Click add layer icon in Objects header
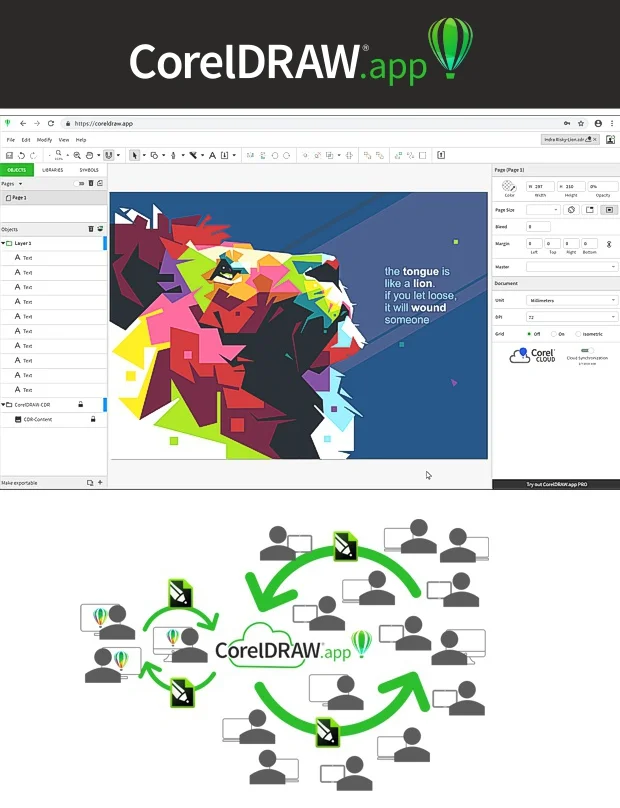Screen dimensions: 620x808 tap(100, 229)
